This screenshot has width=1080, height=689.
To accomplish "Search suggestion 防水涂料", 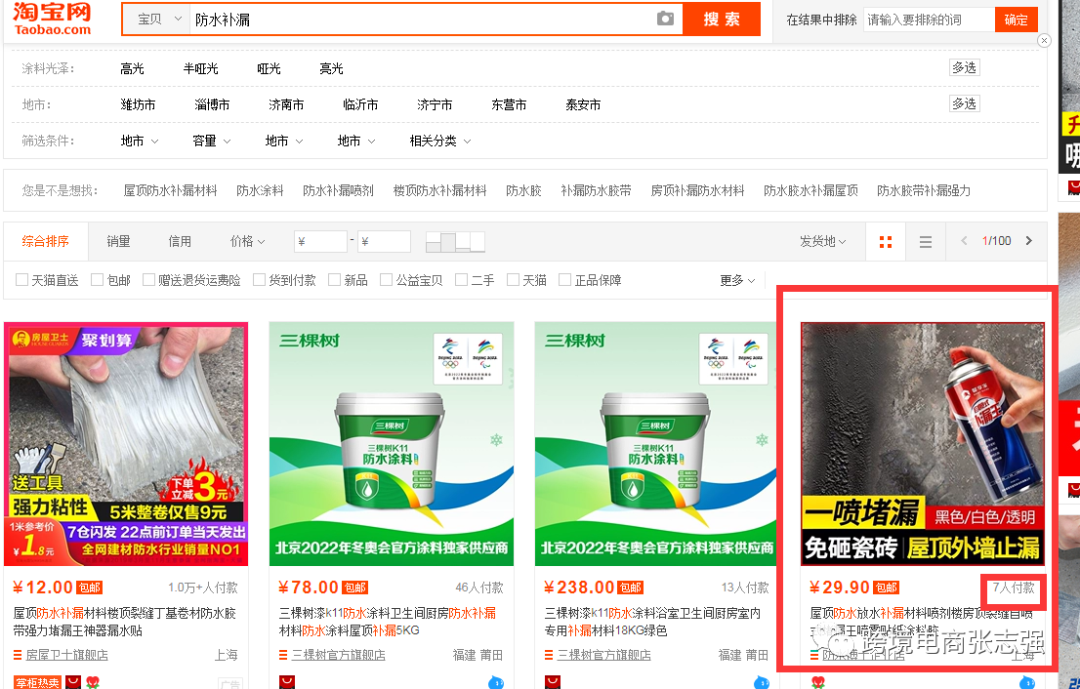I will (260, 191).
